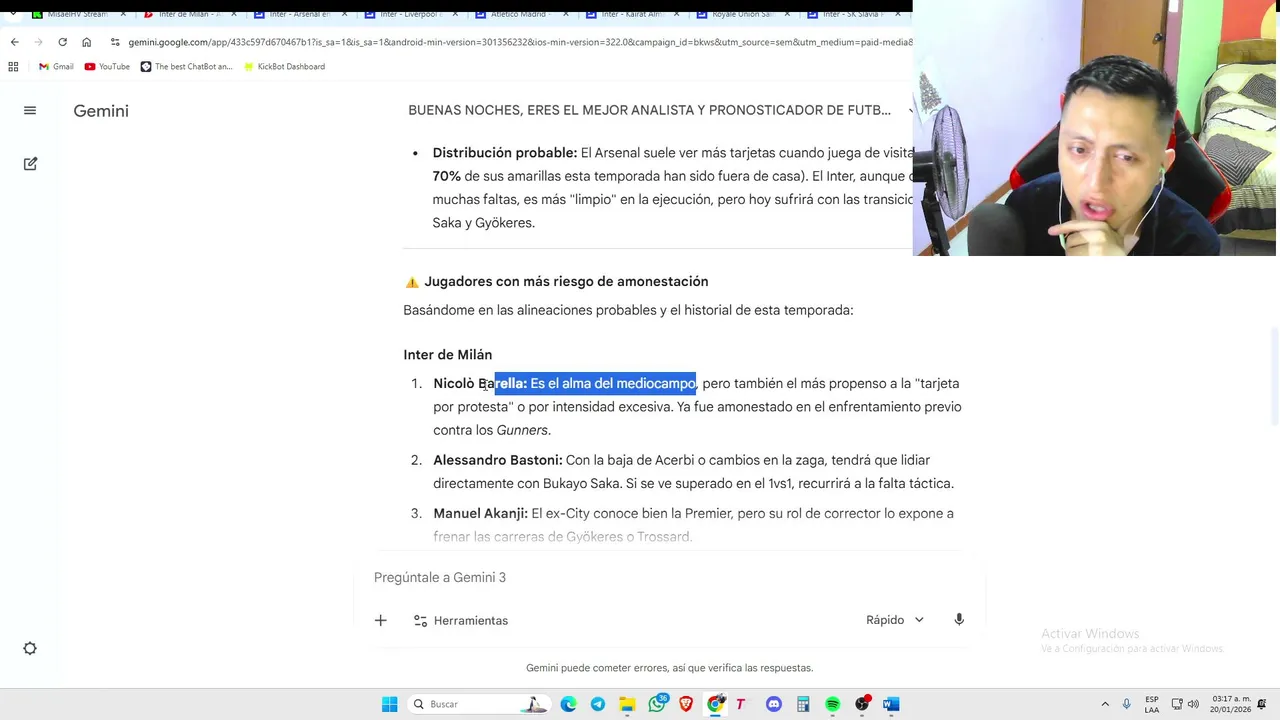1280x720 pixels.
Task: Open File Explorer from the taskbar
Action: (627, 704)
